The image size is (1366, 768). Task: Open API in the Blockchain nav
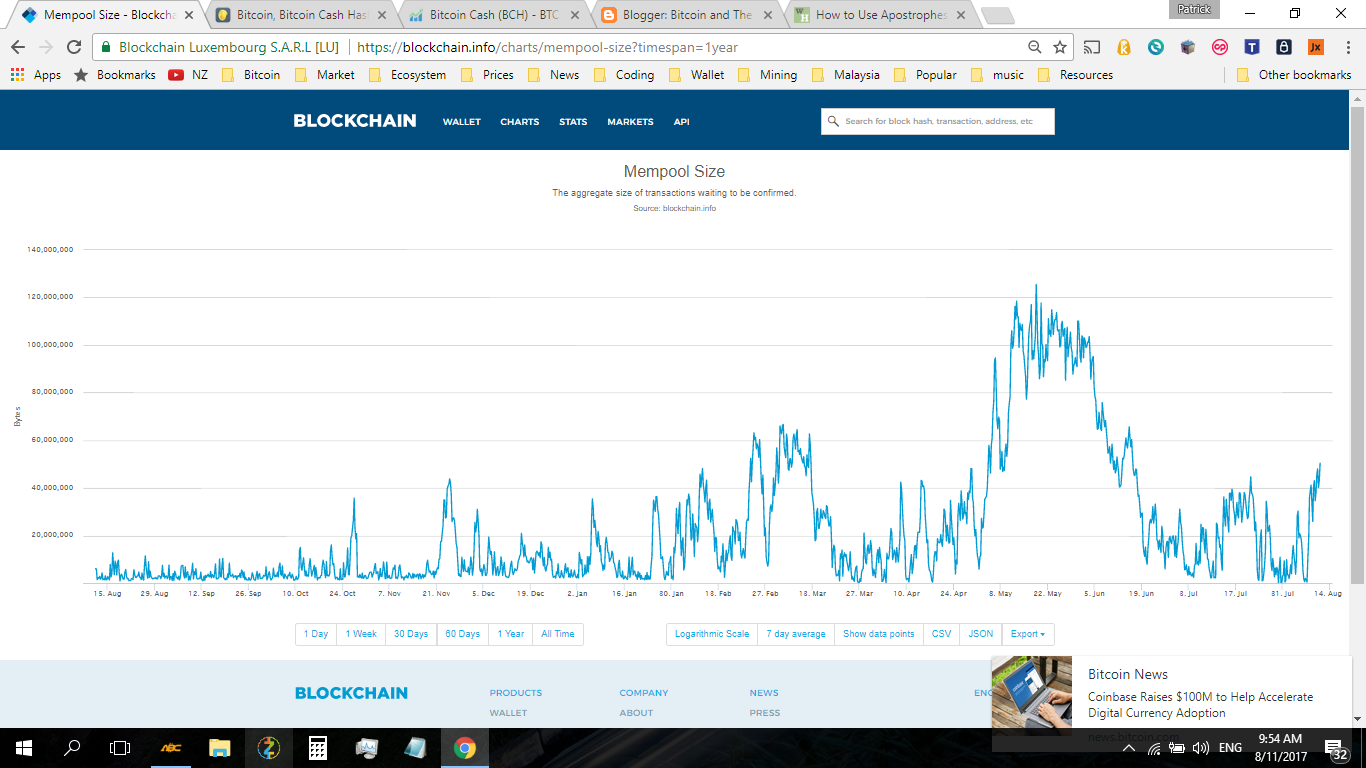681,122
